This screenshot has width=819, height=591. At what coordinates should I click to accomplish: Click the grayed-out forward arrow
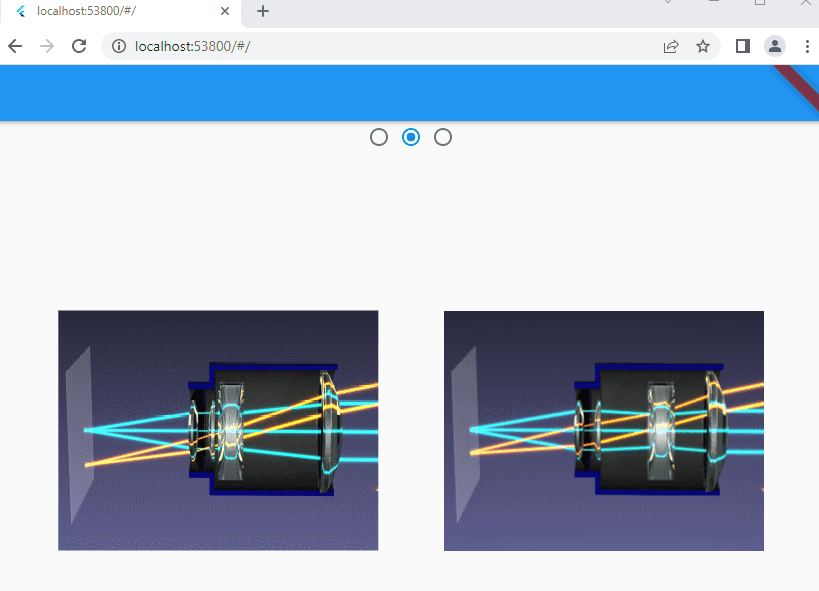47,46
